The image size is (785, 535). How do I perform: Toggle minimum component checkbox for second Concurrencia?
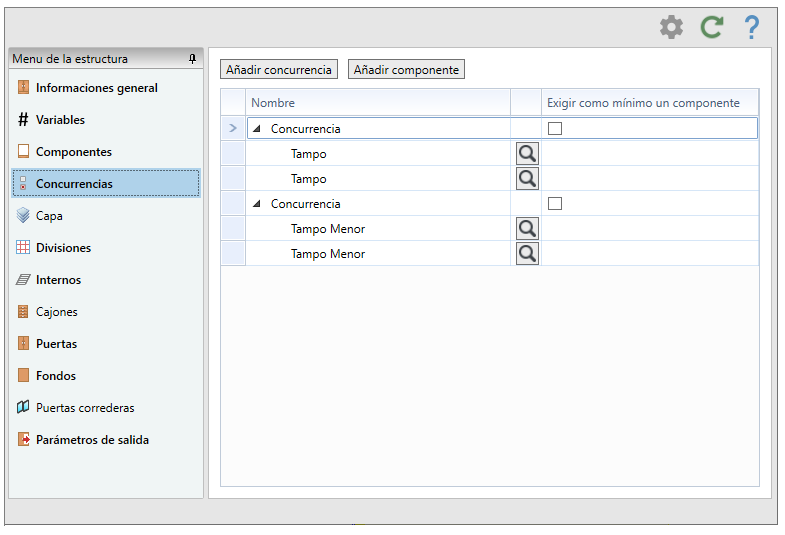[555, 204]
